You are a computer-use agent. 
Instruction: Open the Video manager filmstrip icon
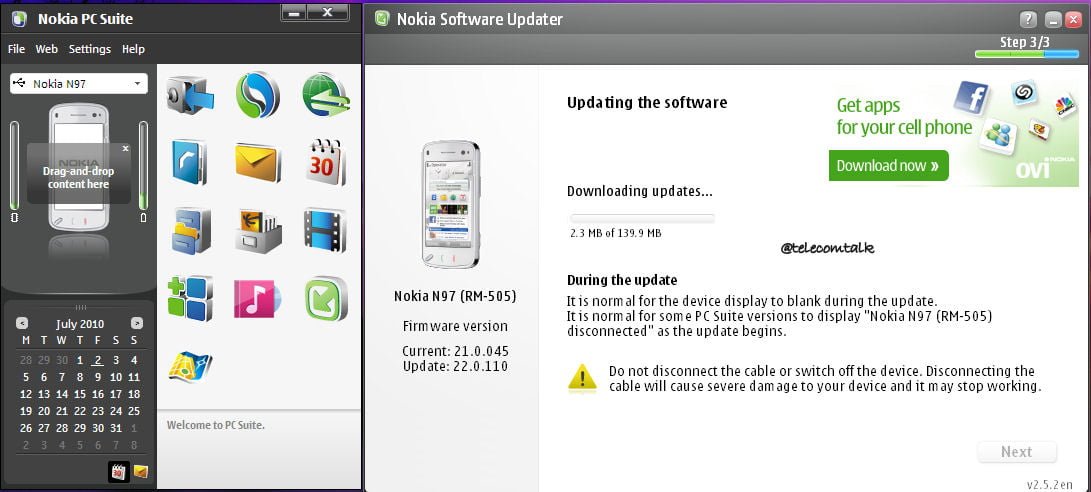325,230
